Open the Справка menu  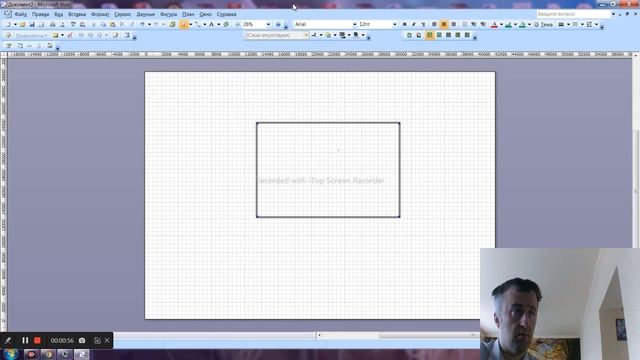226,14
